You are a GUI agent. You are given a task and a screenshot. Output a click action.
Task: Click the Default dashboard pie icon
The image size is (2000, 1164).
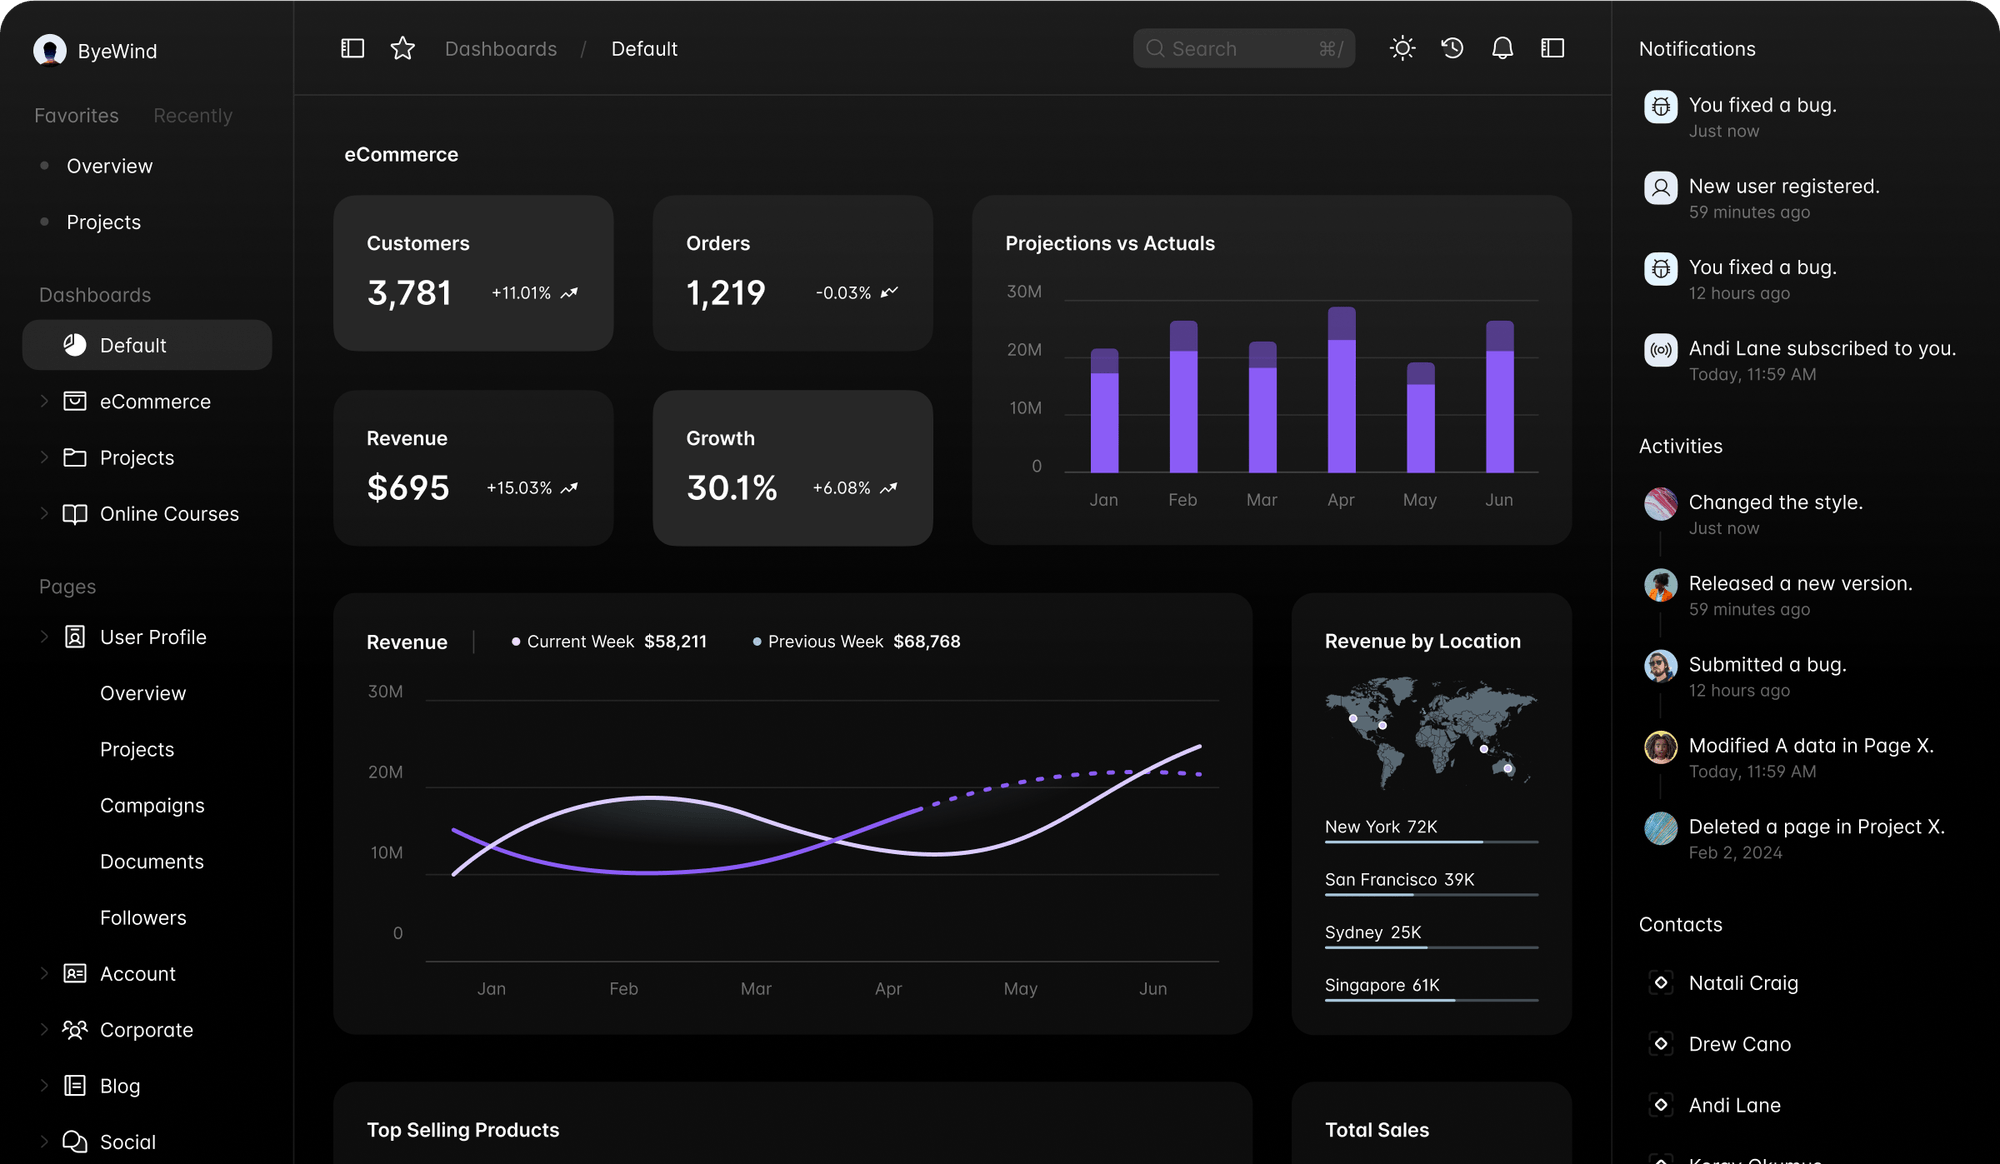tap(75, 345)
